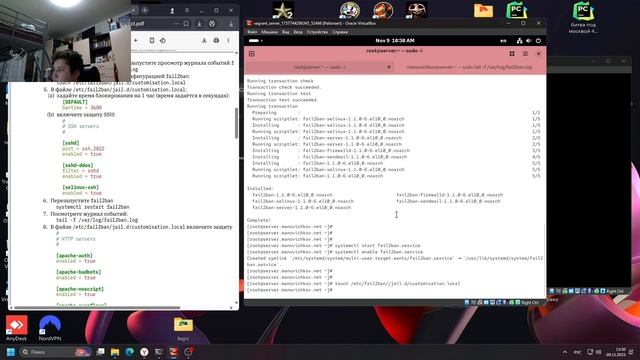
Task: Switch to first terminal tab 'sudo -i'
Action: click(x=319, y=67)
